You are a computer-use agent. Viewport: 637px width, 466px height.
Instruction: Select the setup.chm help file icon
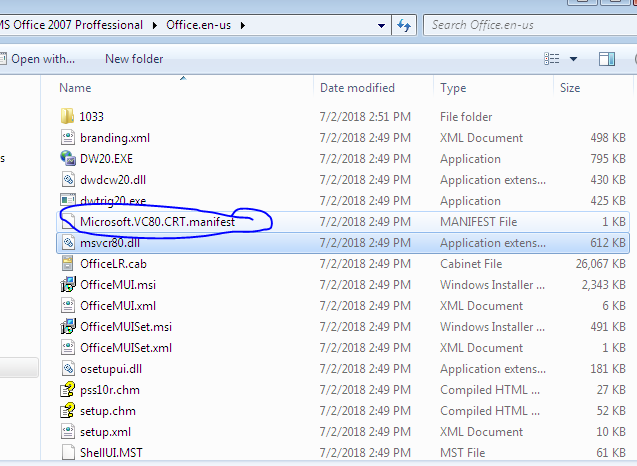point(67,411)
